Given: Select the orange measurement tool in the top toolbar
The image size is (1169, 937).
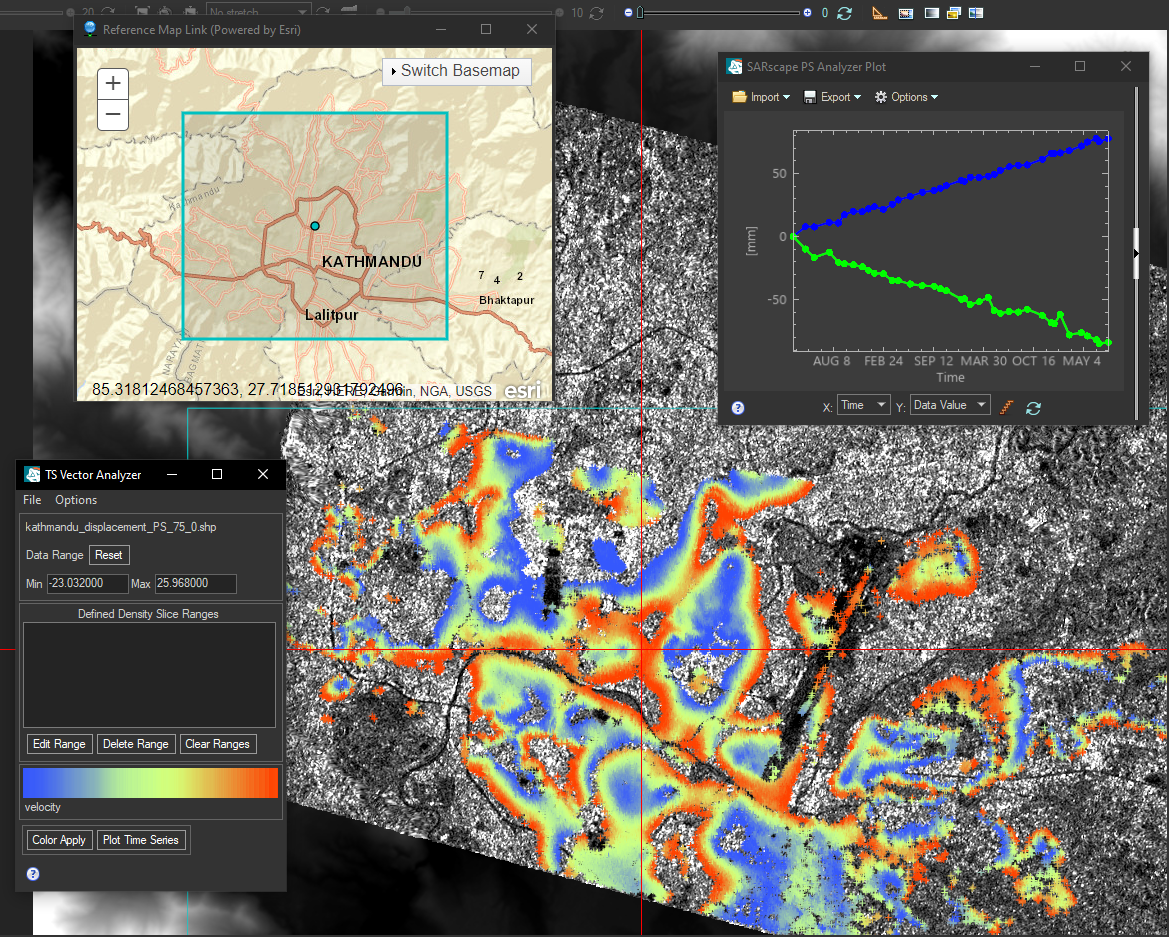Looking at the screenshot, I should click(x=879, y=13).
